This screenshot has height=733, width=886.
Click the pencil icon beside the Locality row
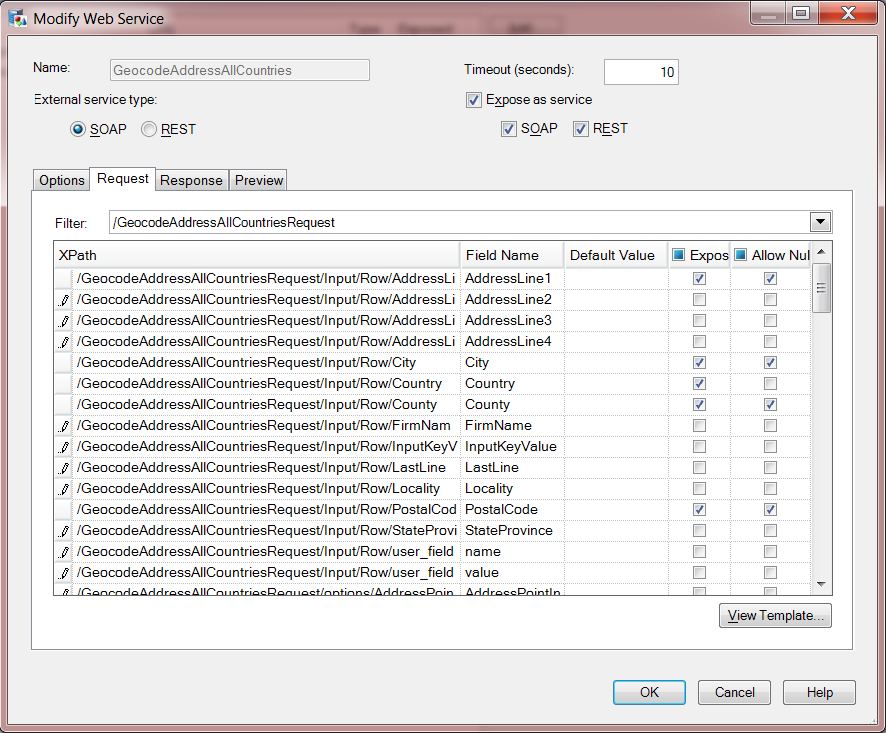64,488
